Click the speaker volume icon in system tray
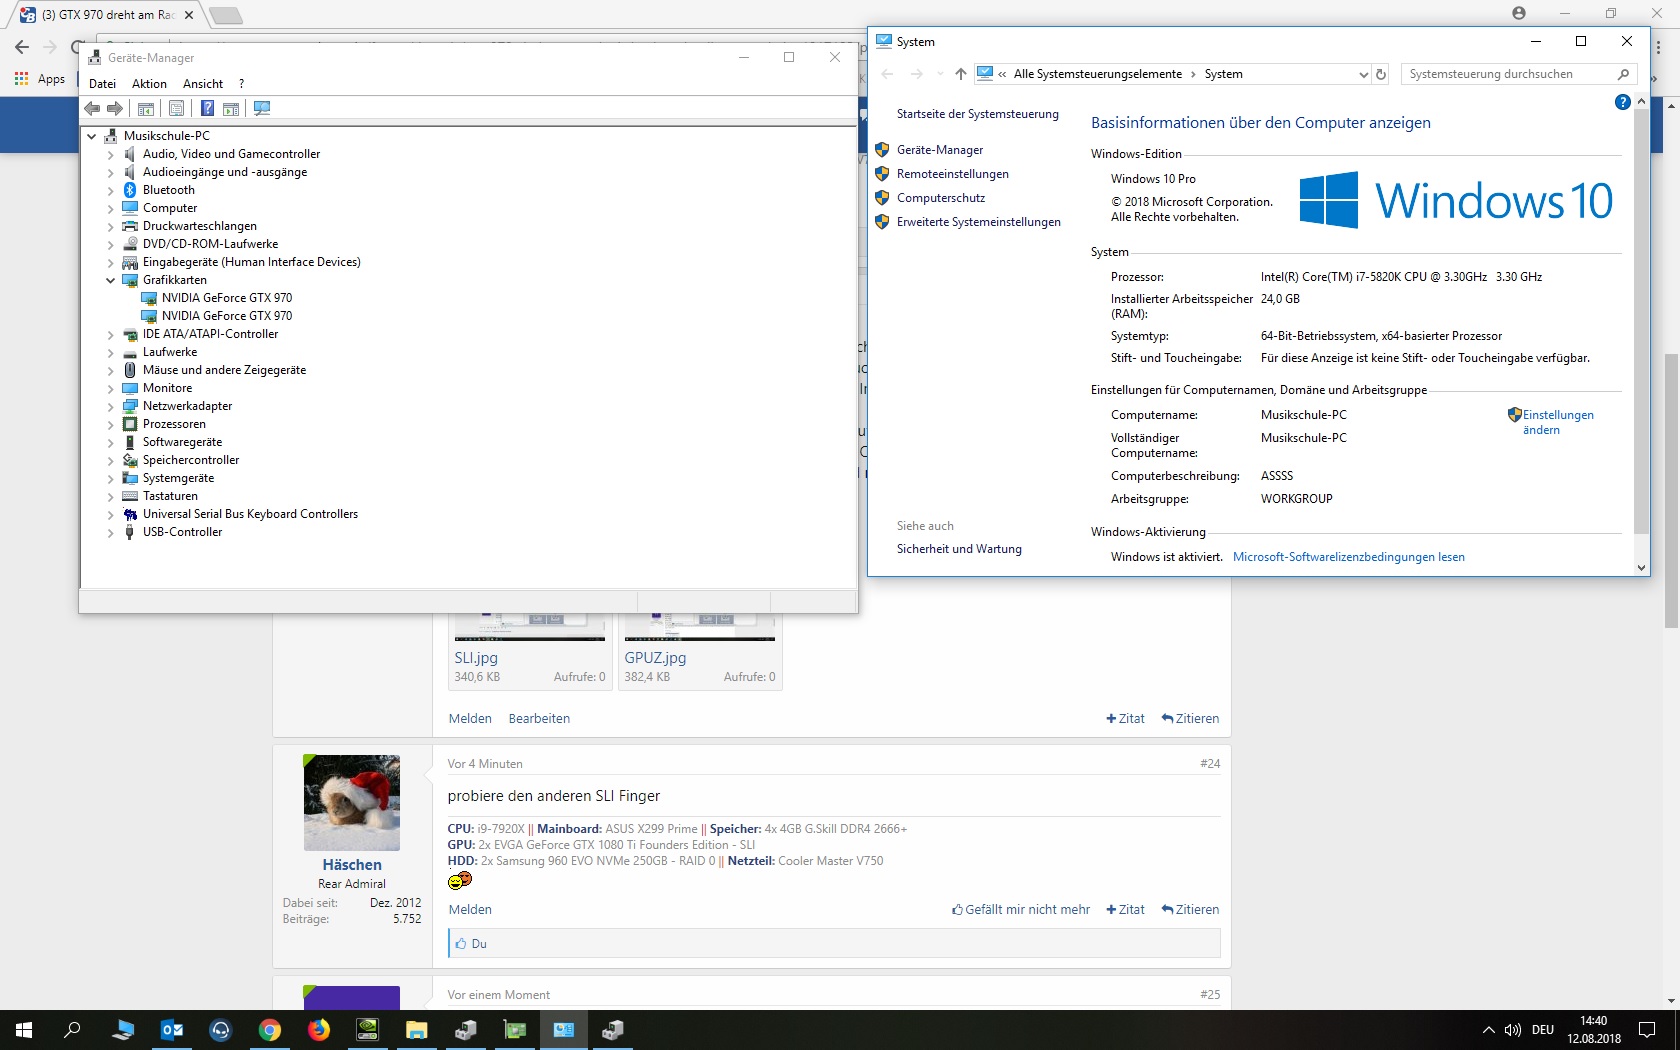1680x1050 pixels. (1513, 1030)
